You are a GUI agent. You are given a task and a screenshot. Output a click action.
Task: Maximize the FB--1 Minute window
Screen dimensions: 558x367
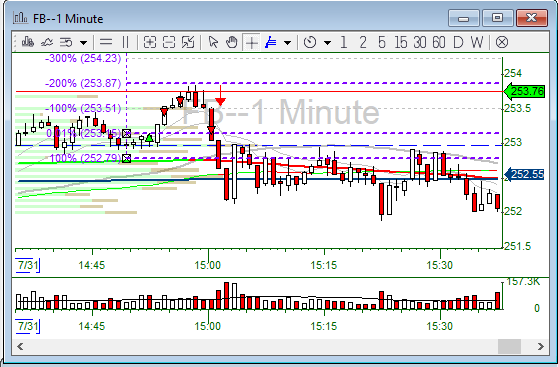pyautogui.click(x=497, y=18)
